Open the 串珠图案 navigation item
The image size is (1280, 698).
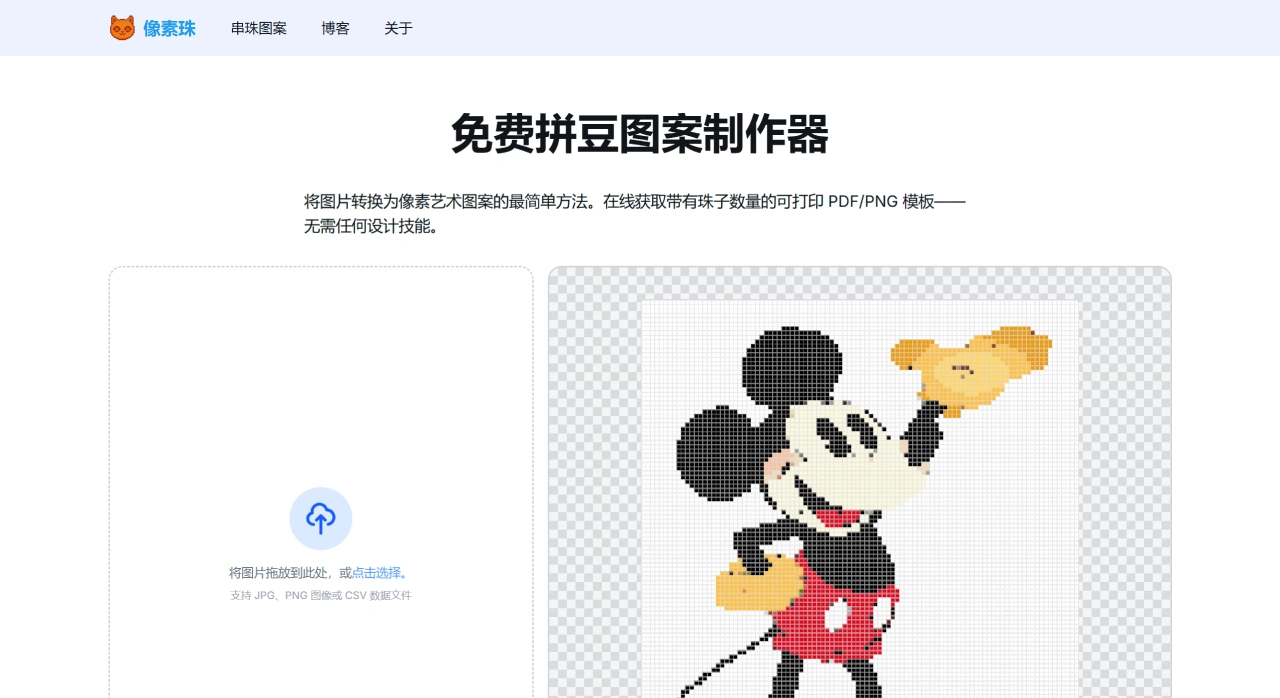[258, 28]
